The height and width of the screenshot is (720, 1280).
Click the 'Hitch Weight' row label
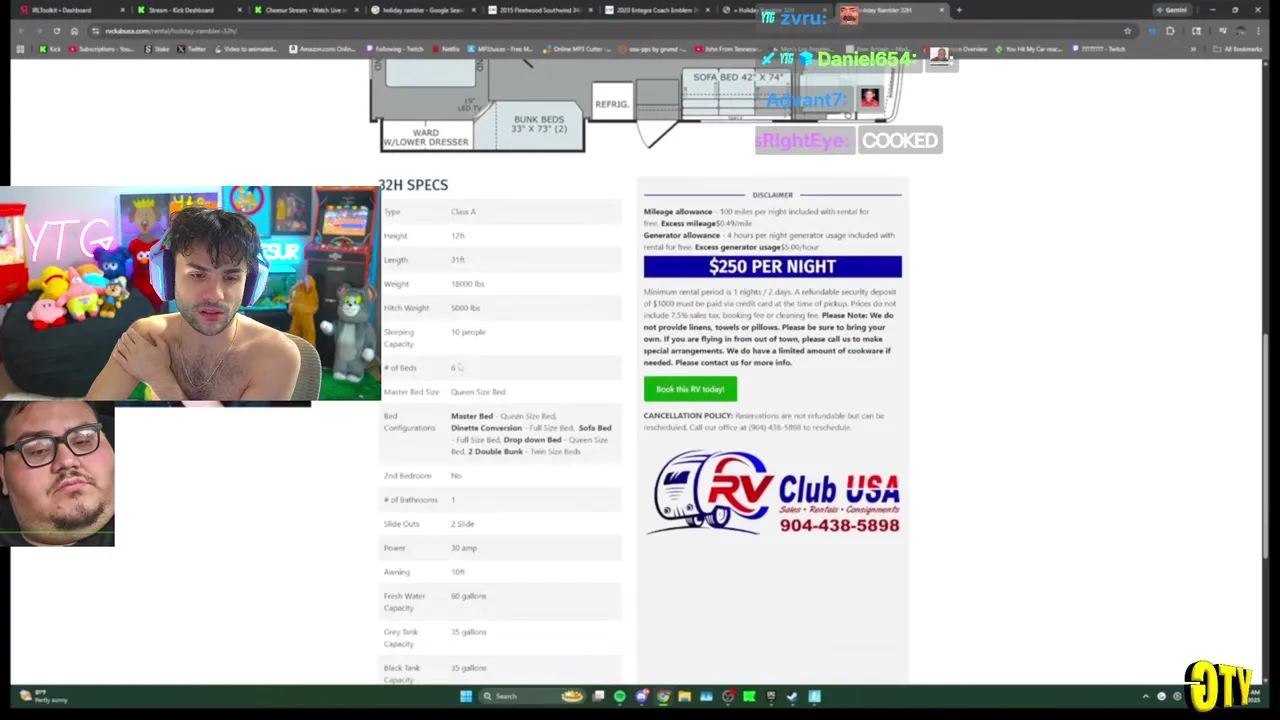coord(406,308)
